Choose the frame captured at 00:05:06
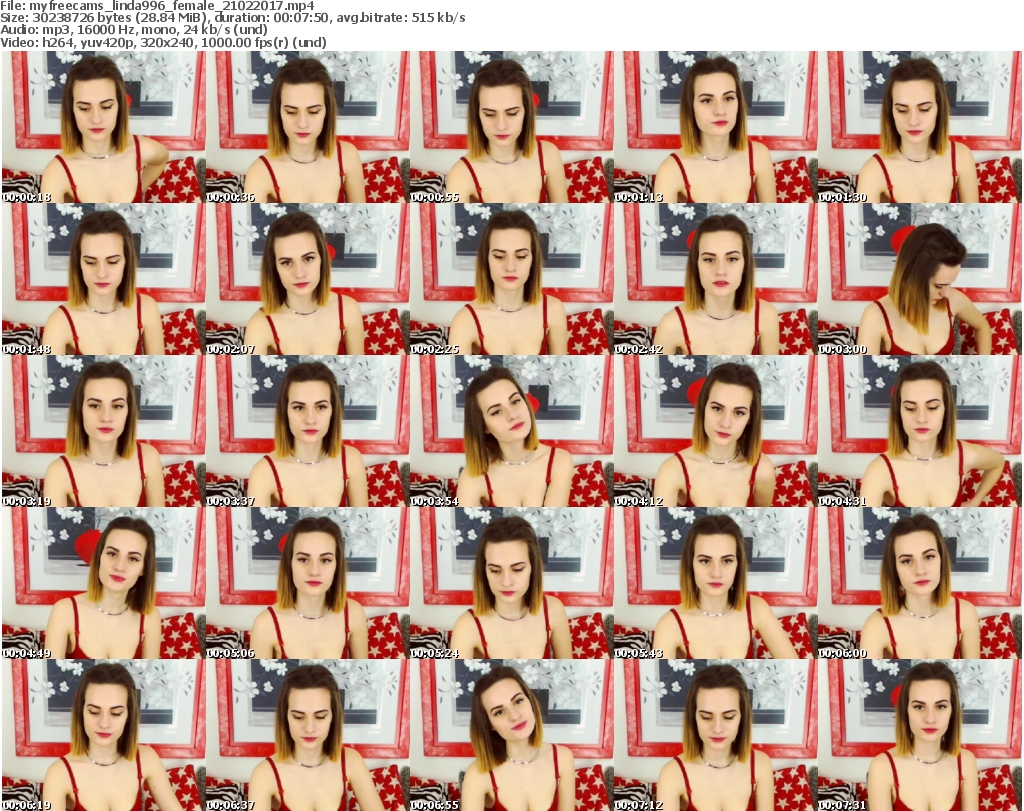The height and width of the screenshot is (811, 1024). [308, 584]
